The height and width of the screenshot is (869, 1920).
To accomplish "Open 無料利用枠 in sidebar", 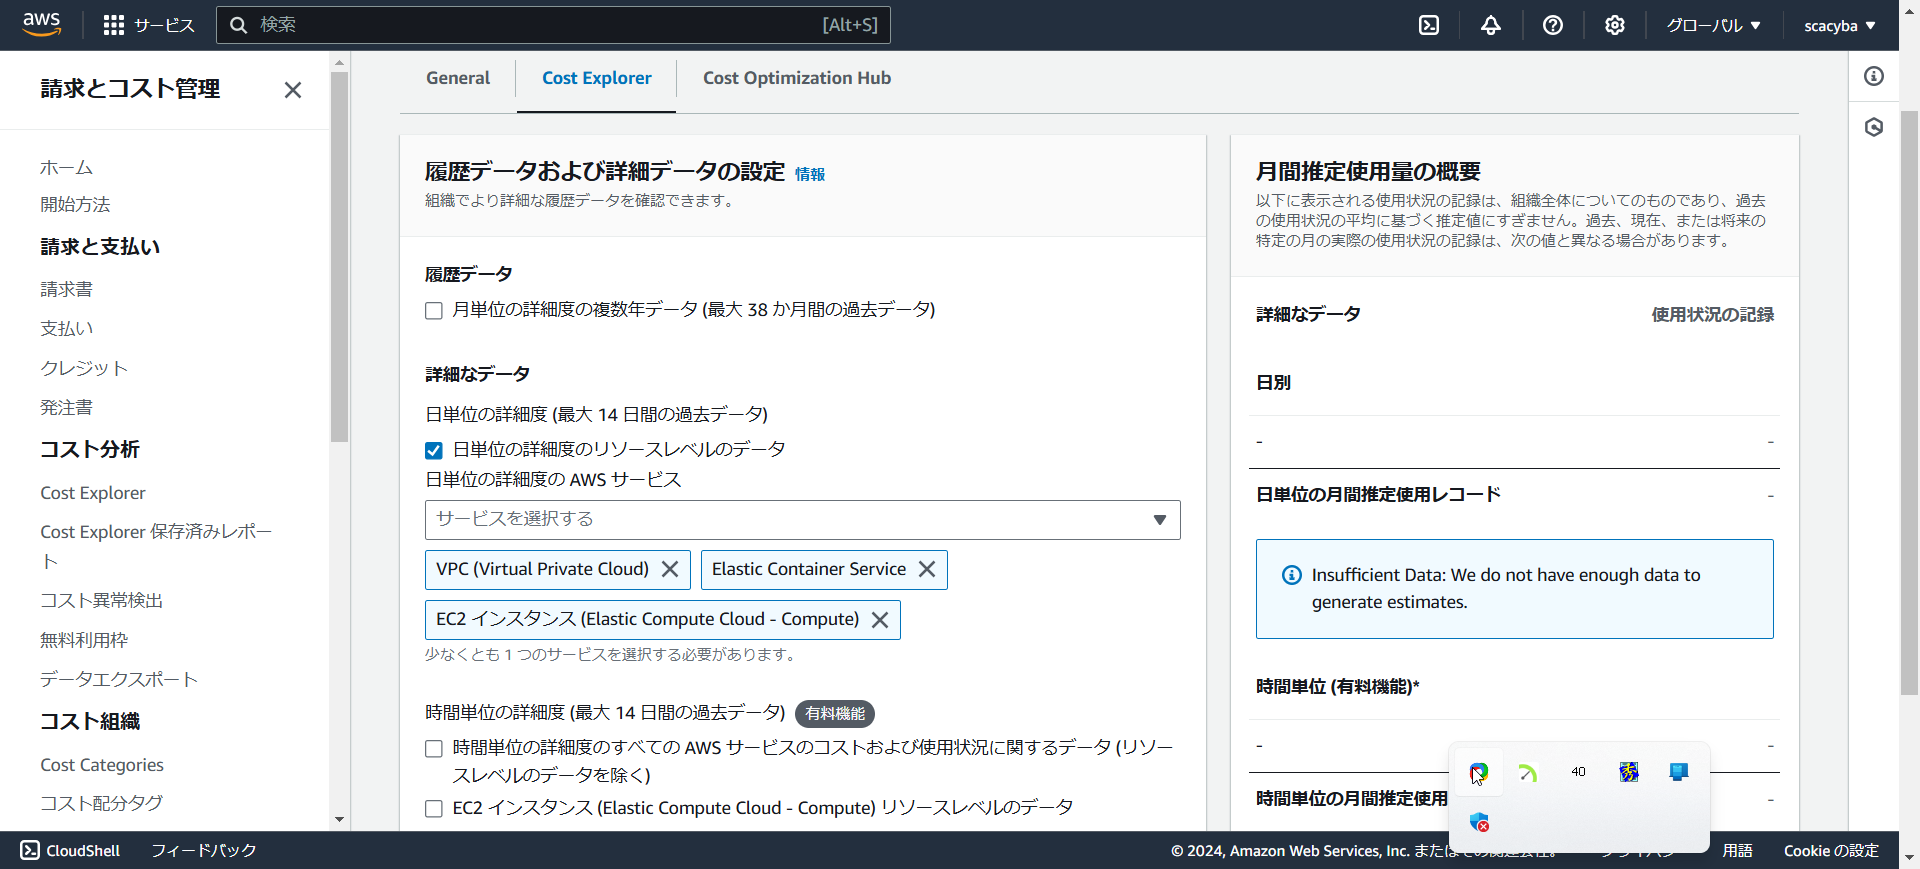I will [84, 641].
